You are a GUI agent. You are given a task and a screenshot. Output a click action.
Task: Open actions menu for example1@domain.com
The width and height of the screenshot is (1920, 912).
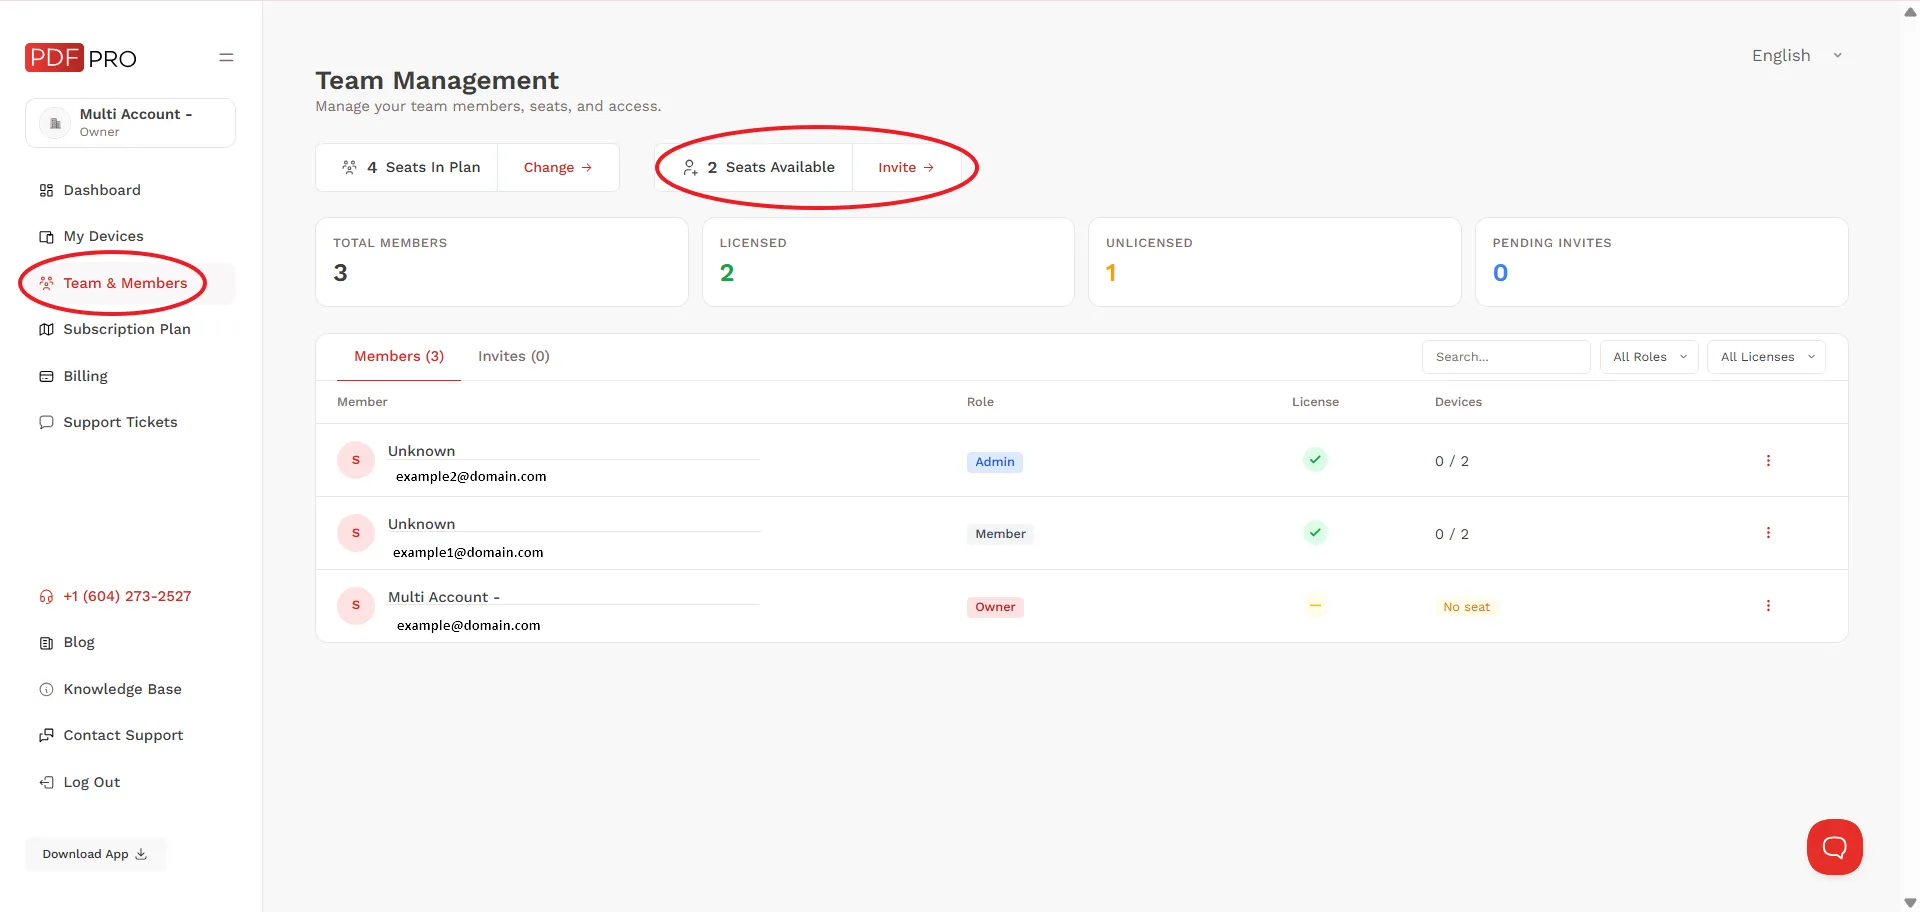[x=1768, y=533]
